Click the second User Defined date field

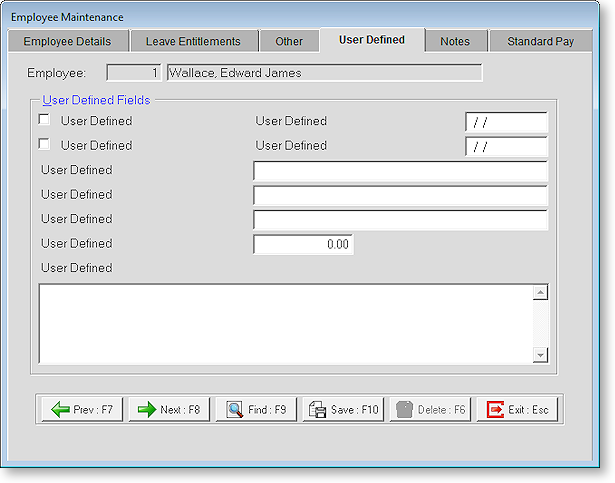(506, 147)
